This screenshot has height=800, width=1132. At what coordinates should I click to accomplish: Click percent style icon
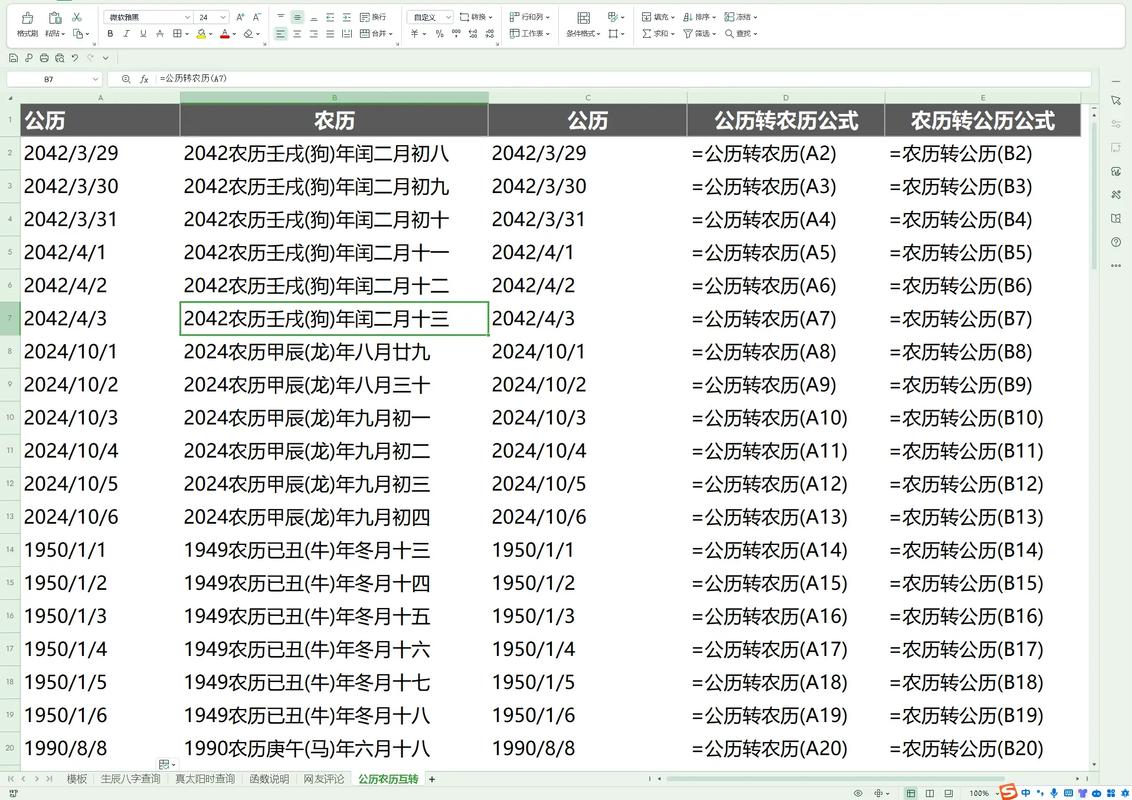point(440,33)
